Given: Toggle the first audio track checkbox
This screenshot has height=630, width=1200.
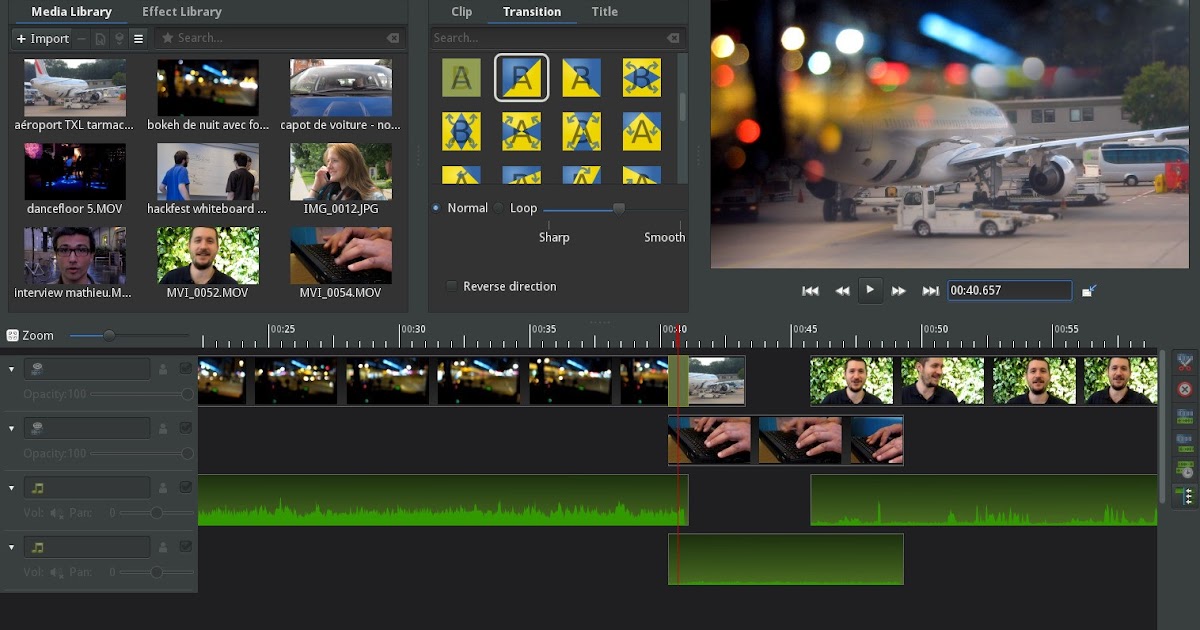Looking at the screenshot, I should pyautogui.click(x=185, y=487).
